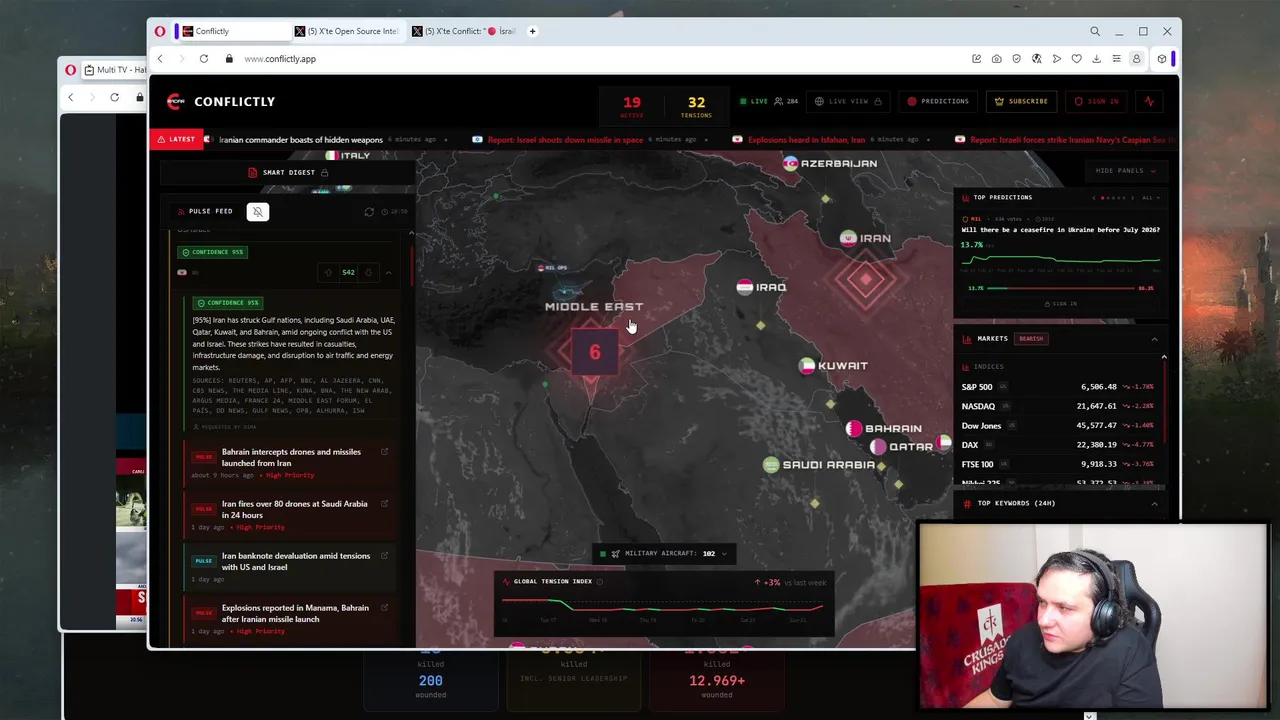Open external link for Iran fires 80 drones story
This screenshot has height=720, width=1280.
(x=384, y=504)
